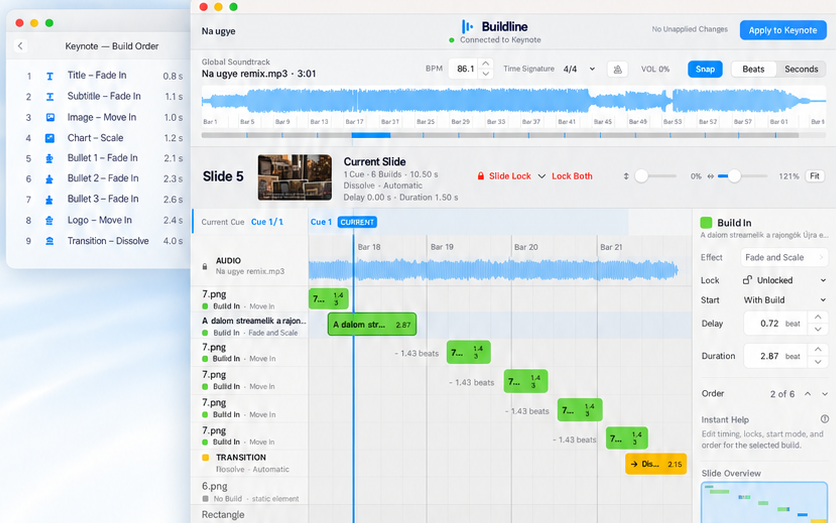836x523 pixels.
Task: Click the red Slide Lock padlock icon
Action: (x=480, y=176)
